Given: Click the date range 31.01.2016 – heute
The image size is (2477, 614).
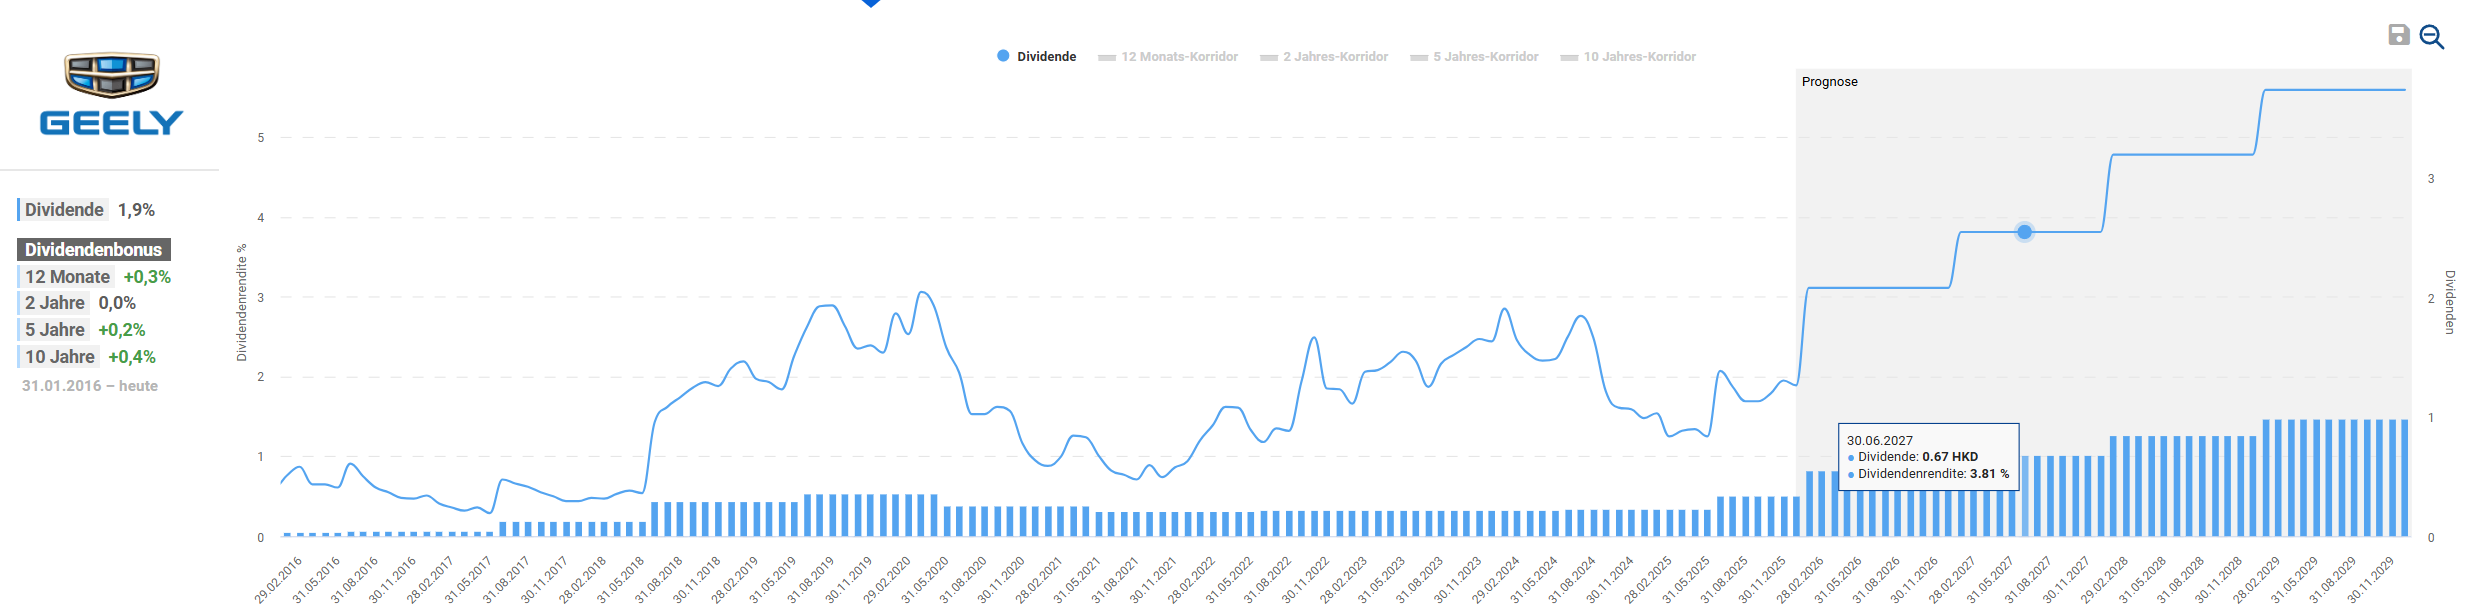Looking at the screenshot, I should [x=90, y=386].
